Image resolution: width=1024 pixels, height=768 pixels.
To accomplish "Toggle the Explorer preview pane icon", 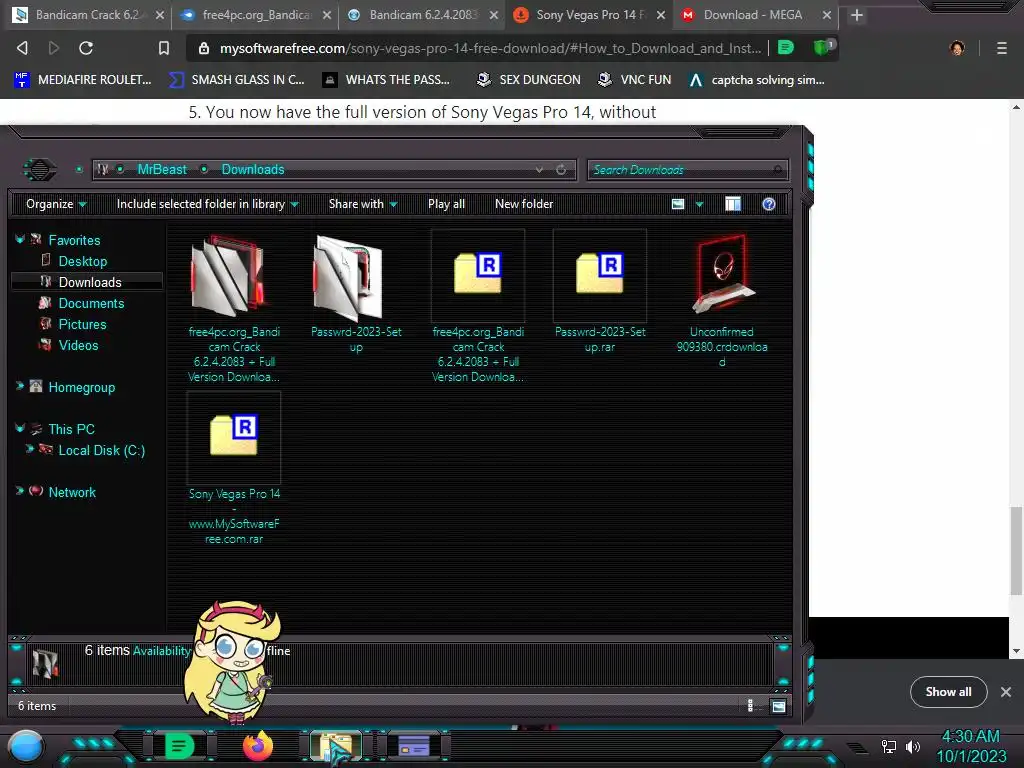I will 733,204.
